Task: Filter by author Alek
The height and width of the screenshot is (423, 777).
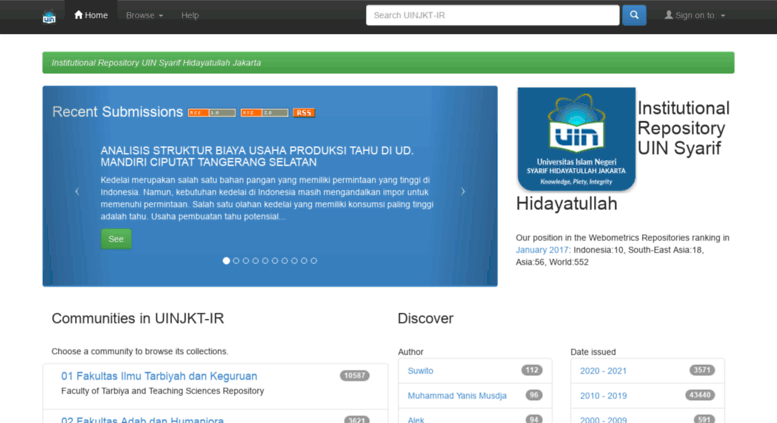Action: 416,420
